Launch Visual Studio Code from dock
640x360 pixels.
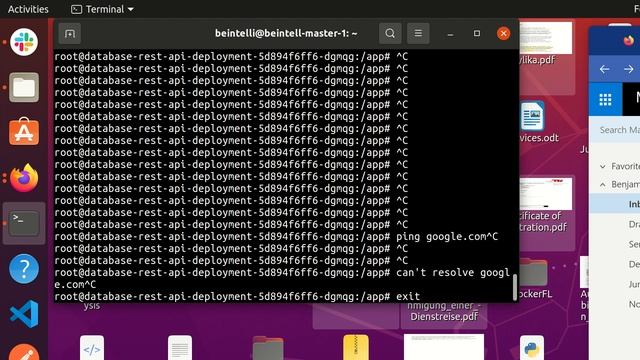click(24, 314)
